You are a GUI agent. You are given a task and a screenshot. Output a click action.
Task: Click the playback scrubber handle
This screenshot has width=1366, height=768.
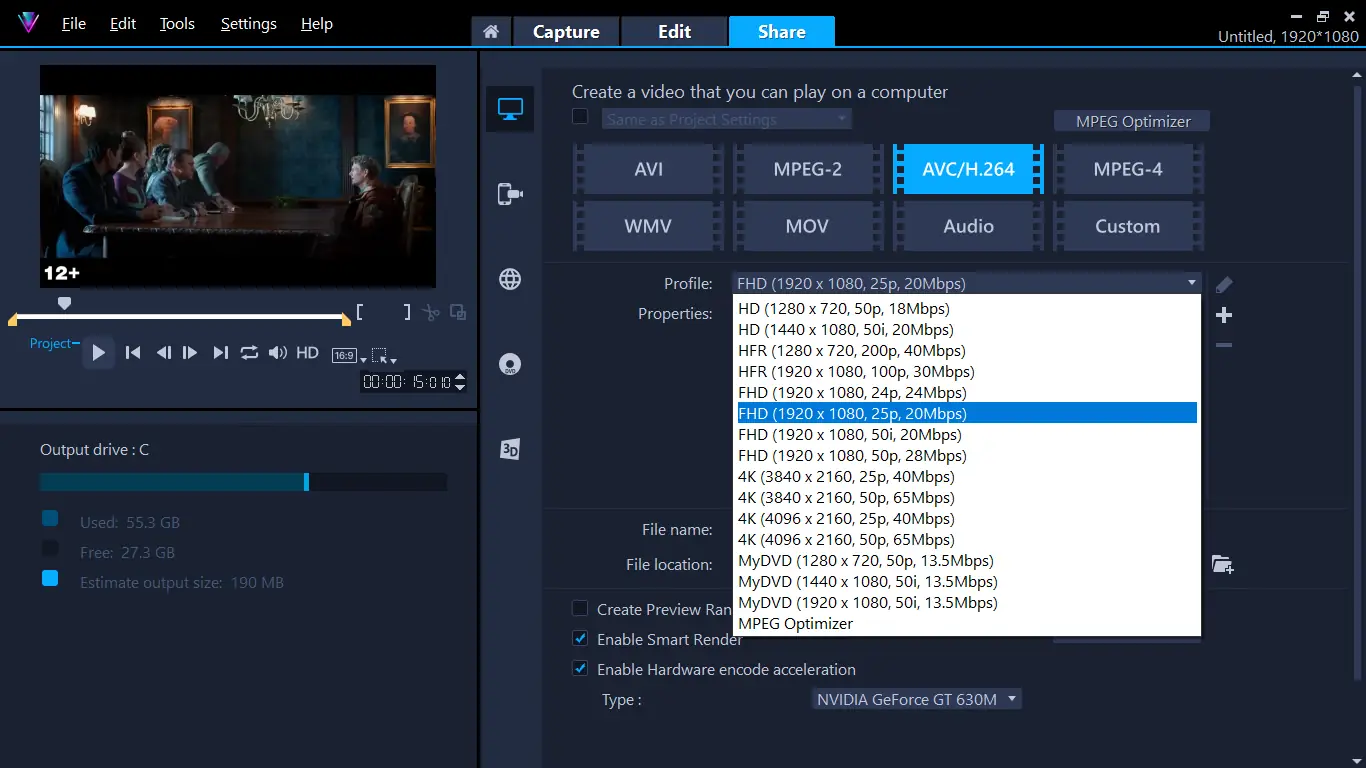tap(64, 302)
